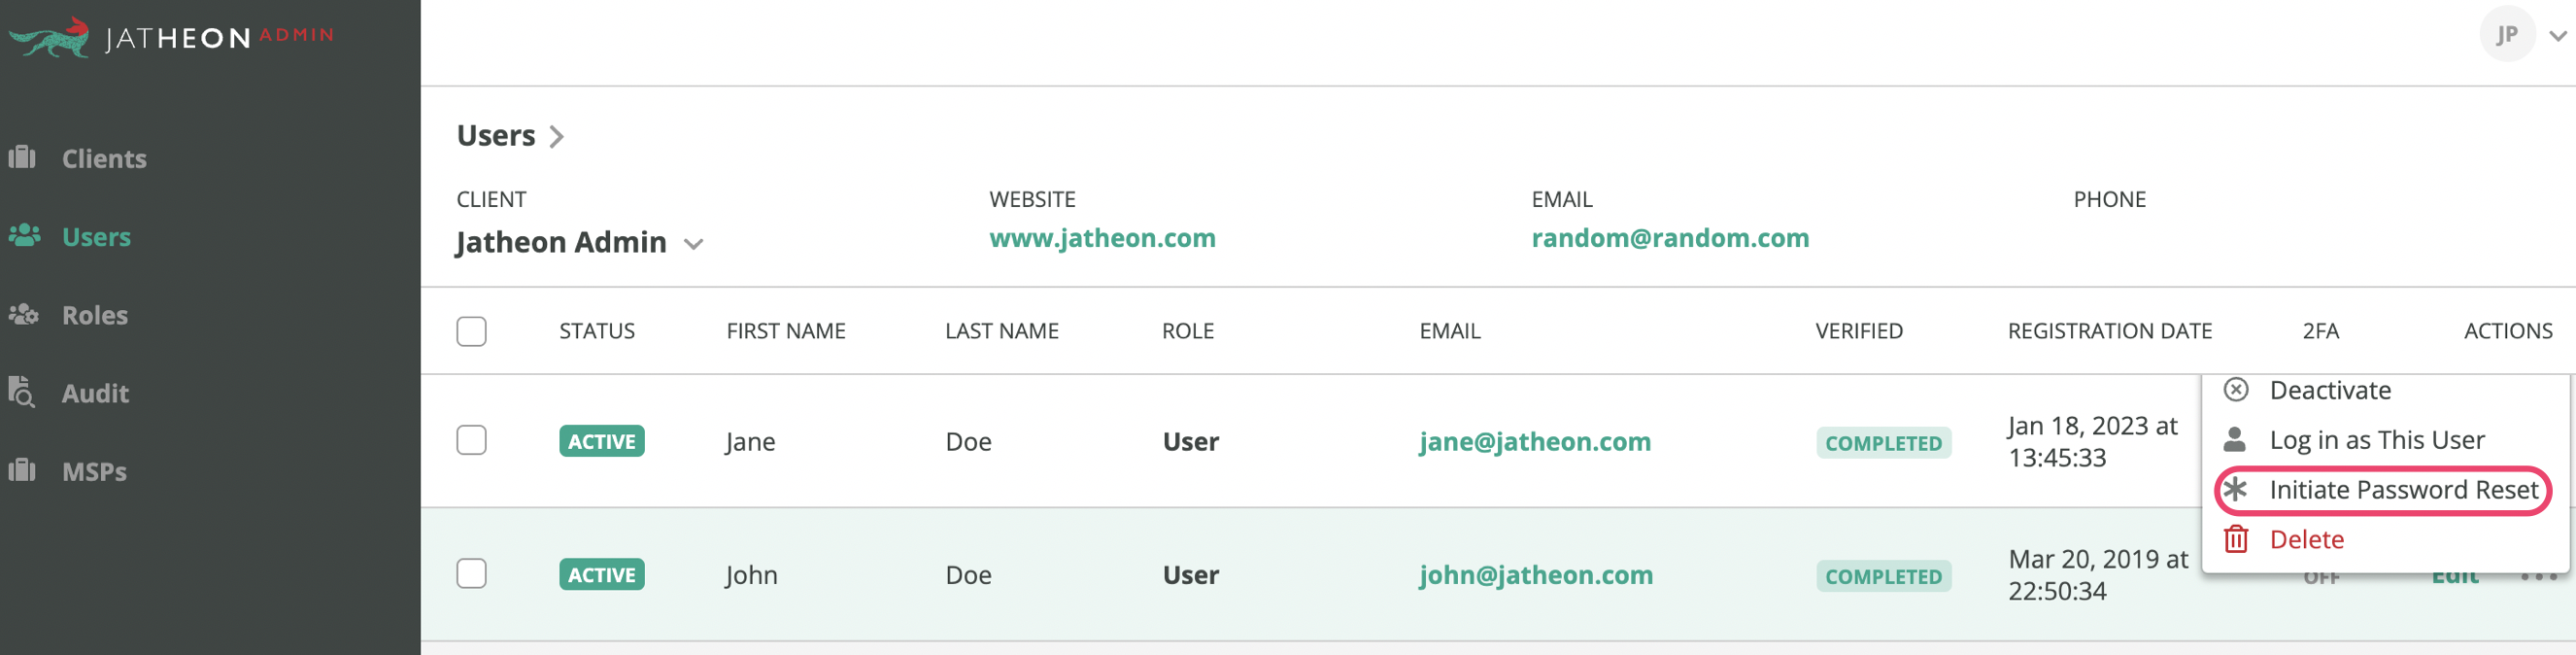Visit the www.jatheon.com website link
The width and height of the screenshot is (2576, 655).
pyautogui.click(x=1102, y=238)
